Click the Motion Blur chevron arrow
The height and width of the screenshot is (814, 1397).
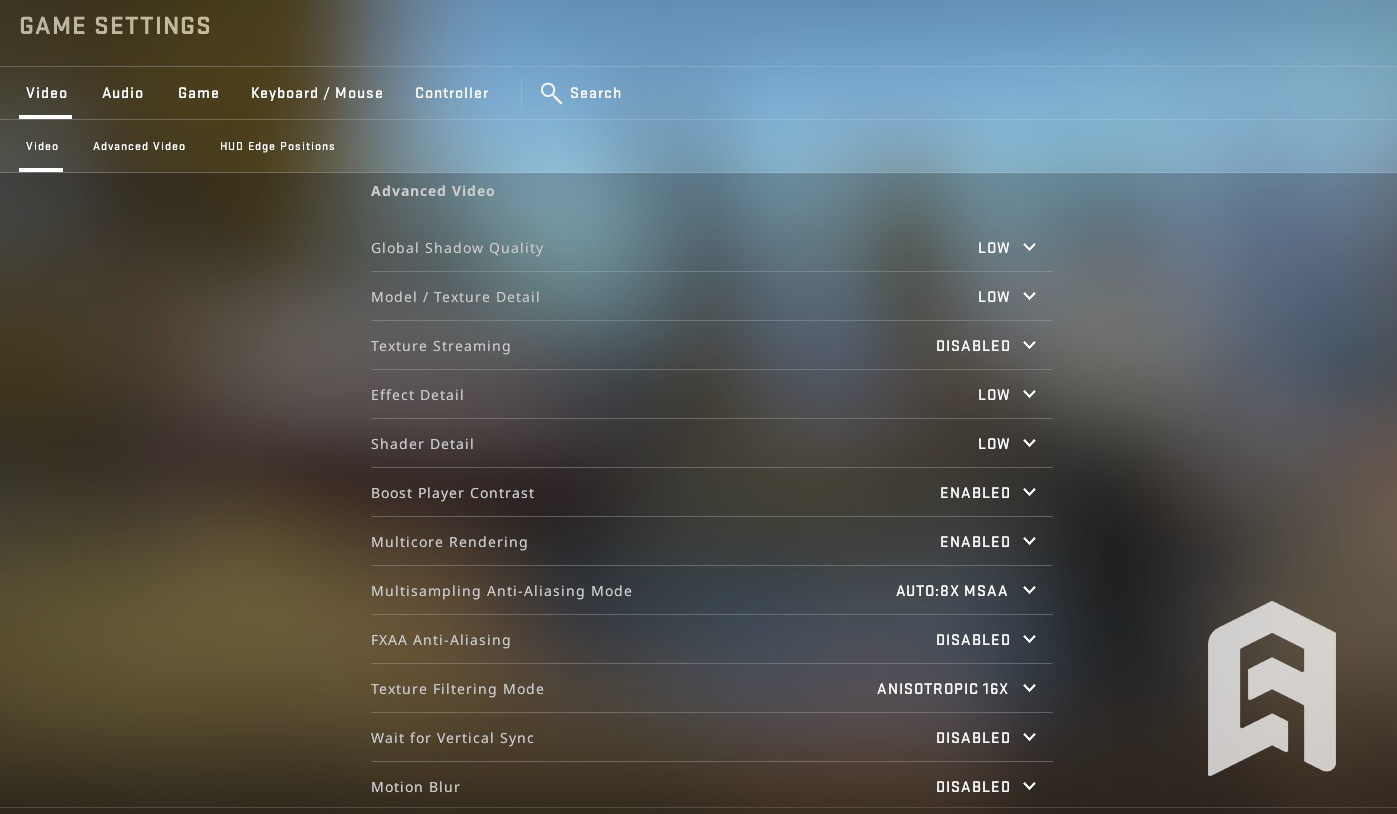click(1029, 787)
